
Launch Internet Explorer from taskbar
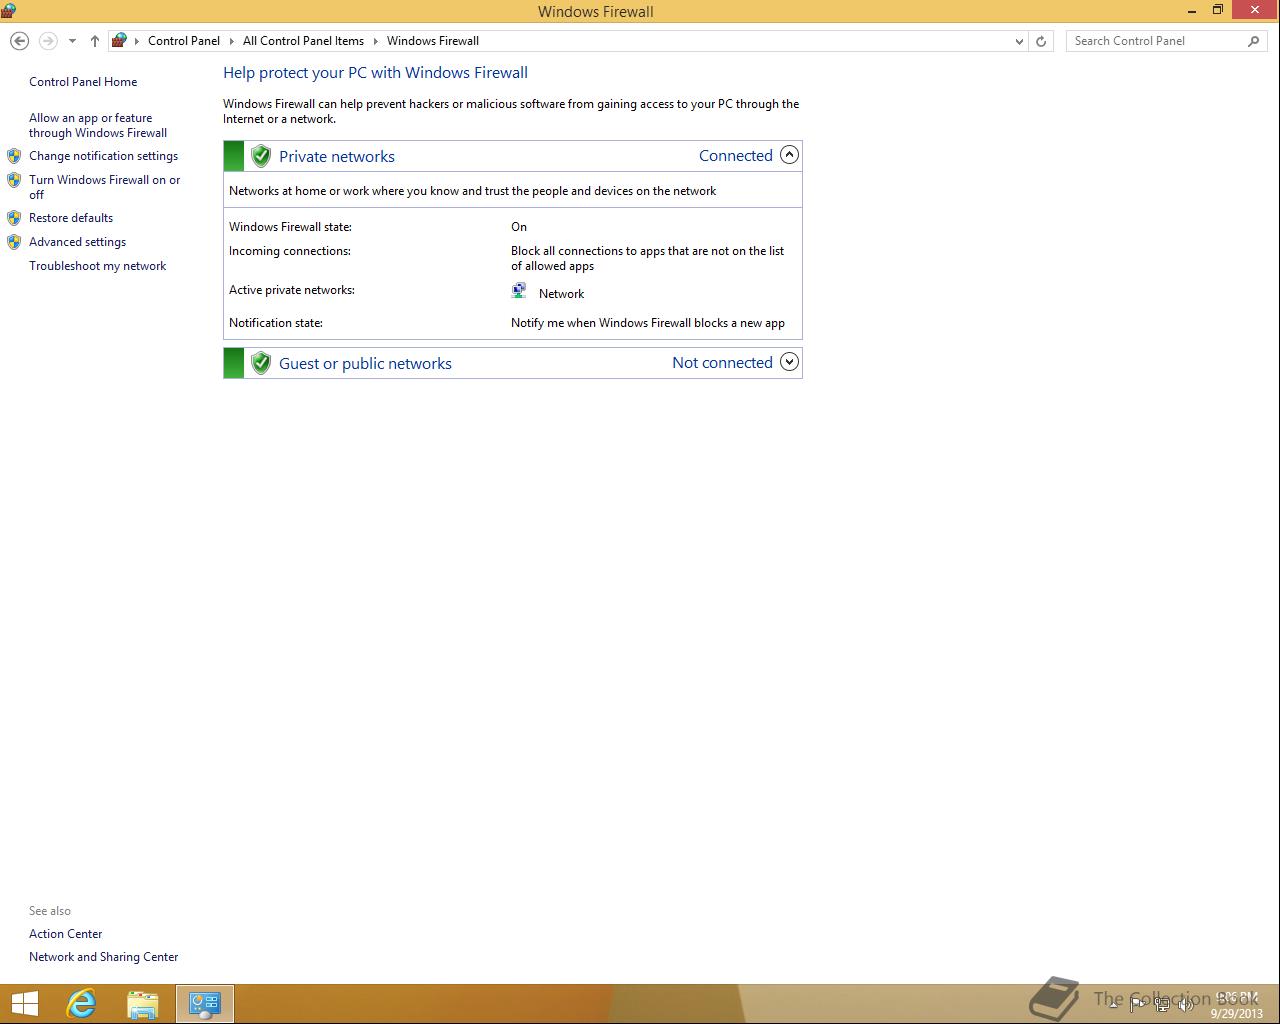point(81,1004)
